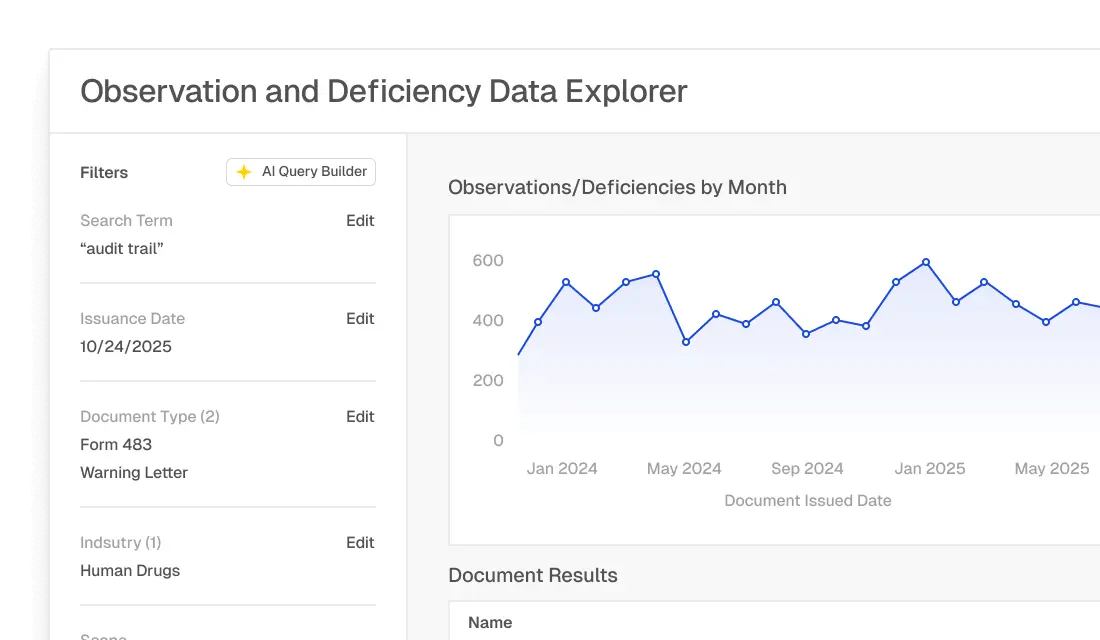Select Warning Letter under Document Type
Image resolution: width=1100 pixels, height=640 pixels.
click(x=134, y=473)
